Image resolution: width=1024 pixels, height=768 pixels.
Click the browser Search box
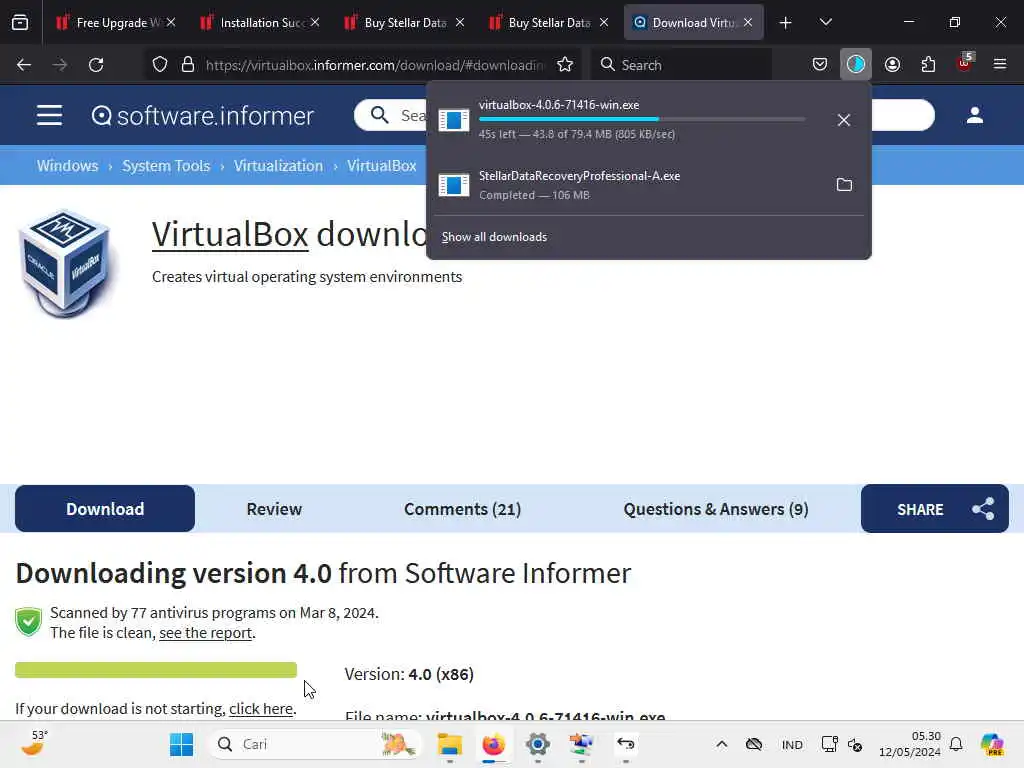pos(682,65)
